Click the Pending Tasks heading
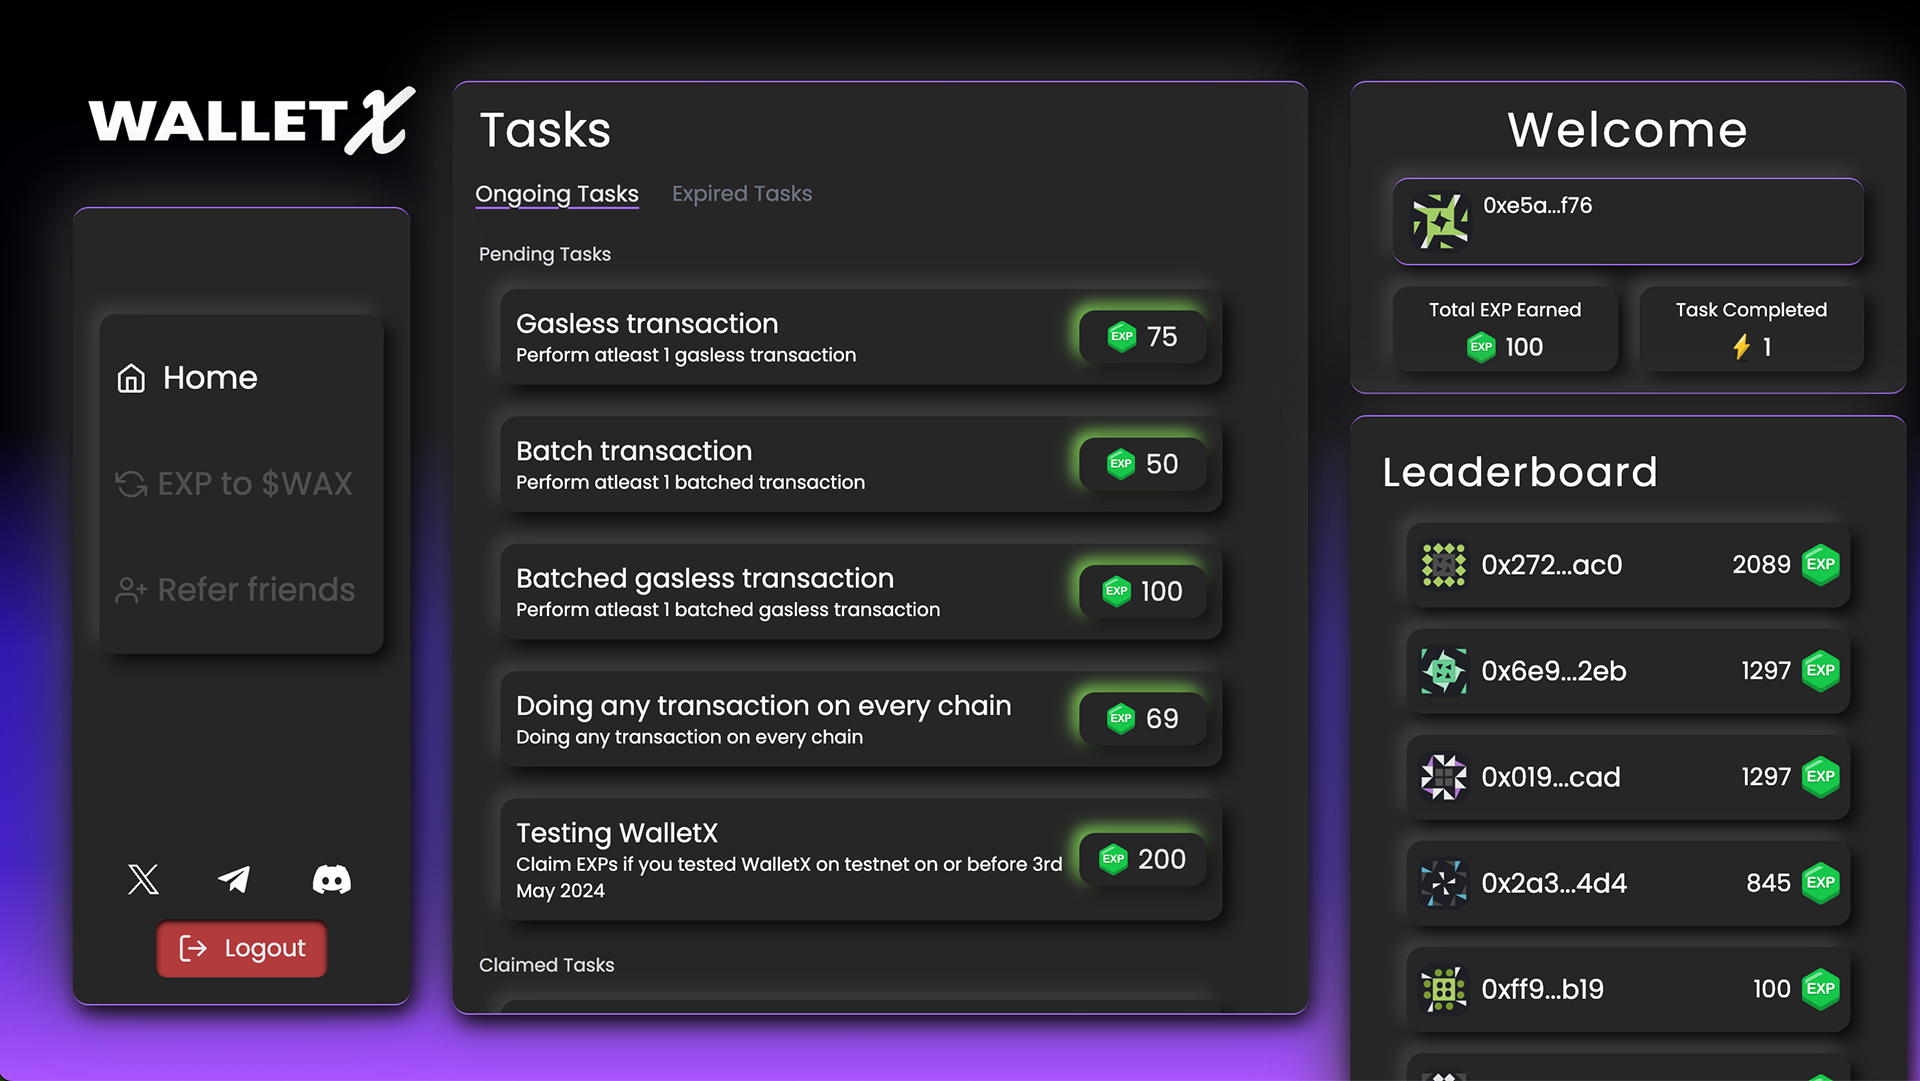 545,254
